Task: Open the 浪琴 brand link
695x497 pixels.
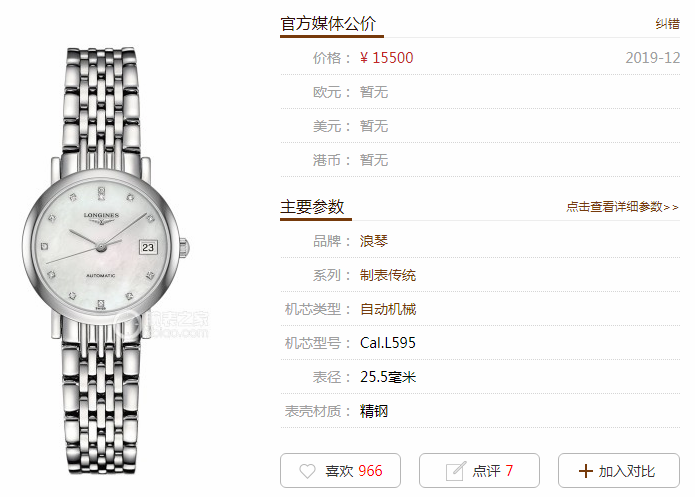Action: click(374, 241)
